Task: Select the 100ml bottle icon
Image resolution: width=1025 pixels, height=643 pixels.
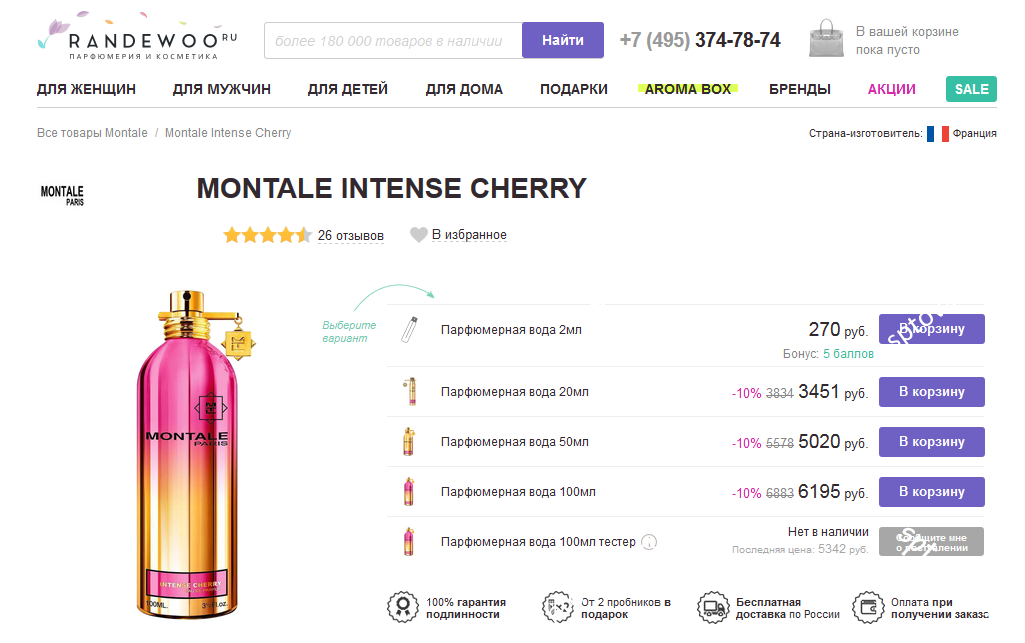Action: [x=409, y=491]
